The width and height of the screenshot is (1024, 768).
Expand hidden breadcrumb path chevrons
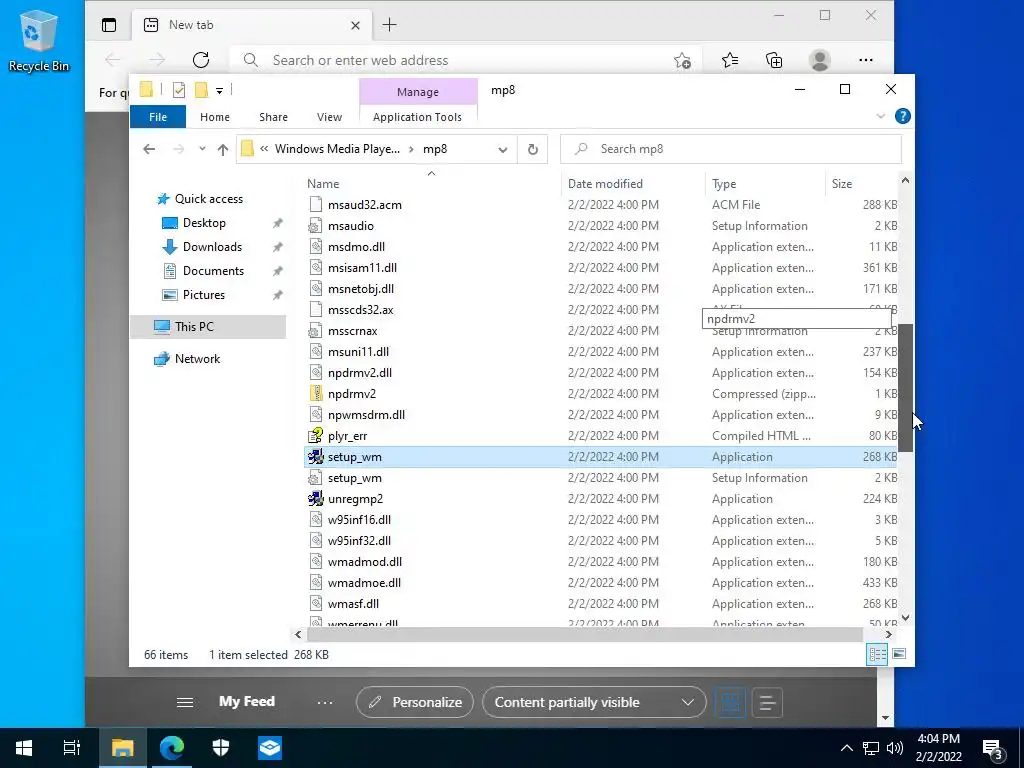[x=264, y=149]
